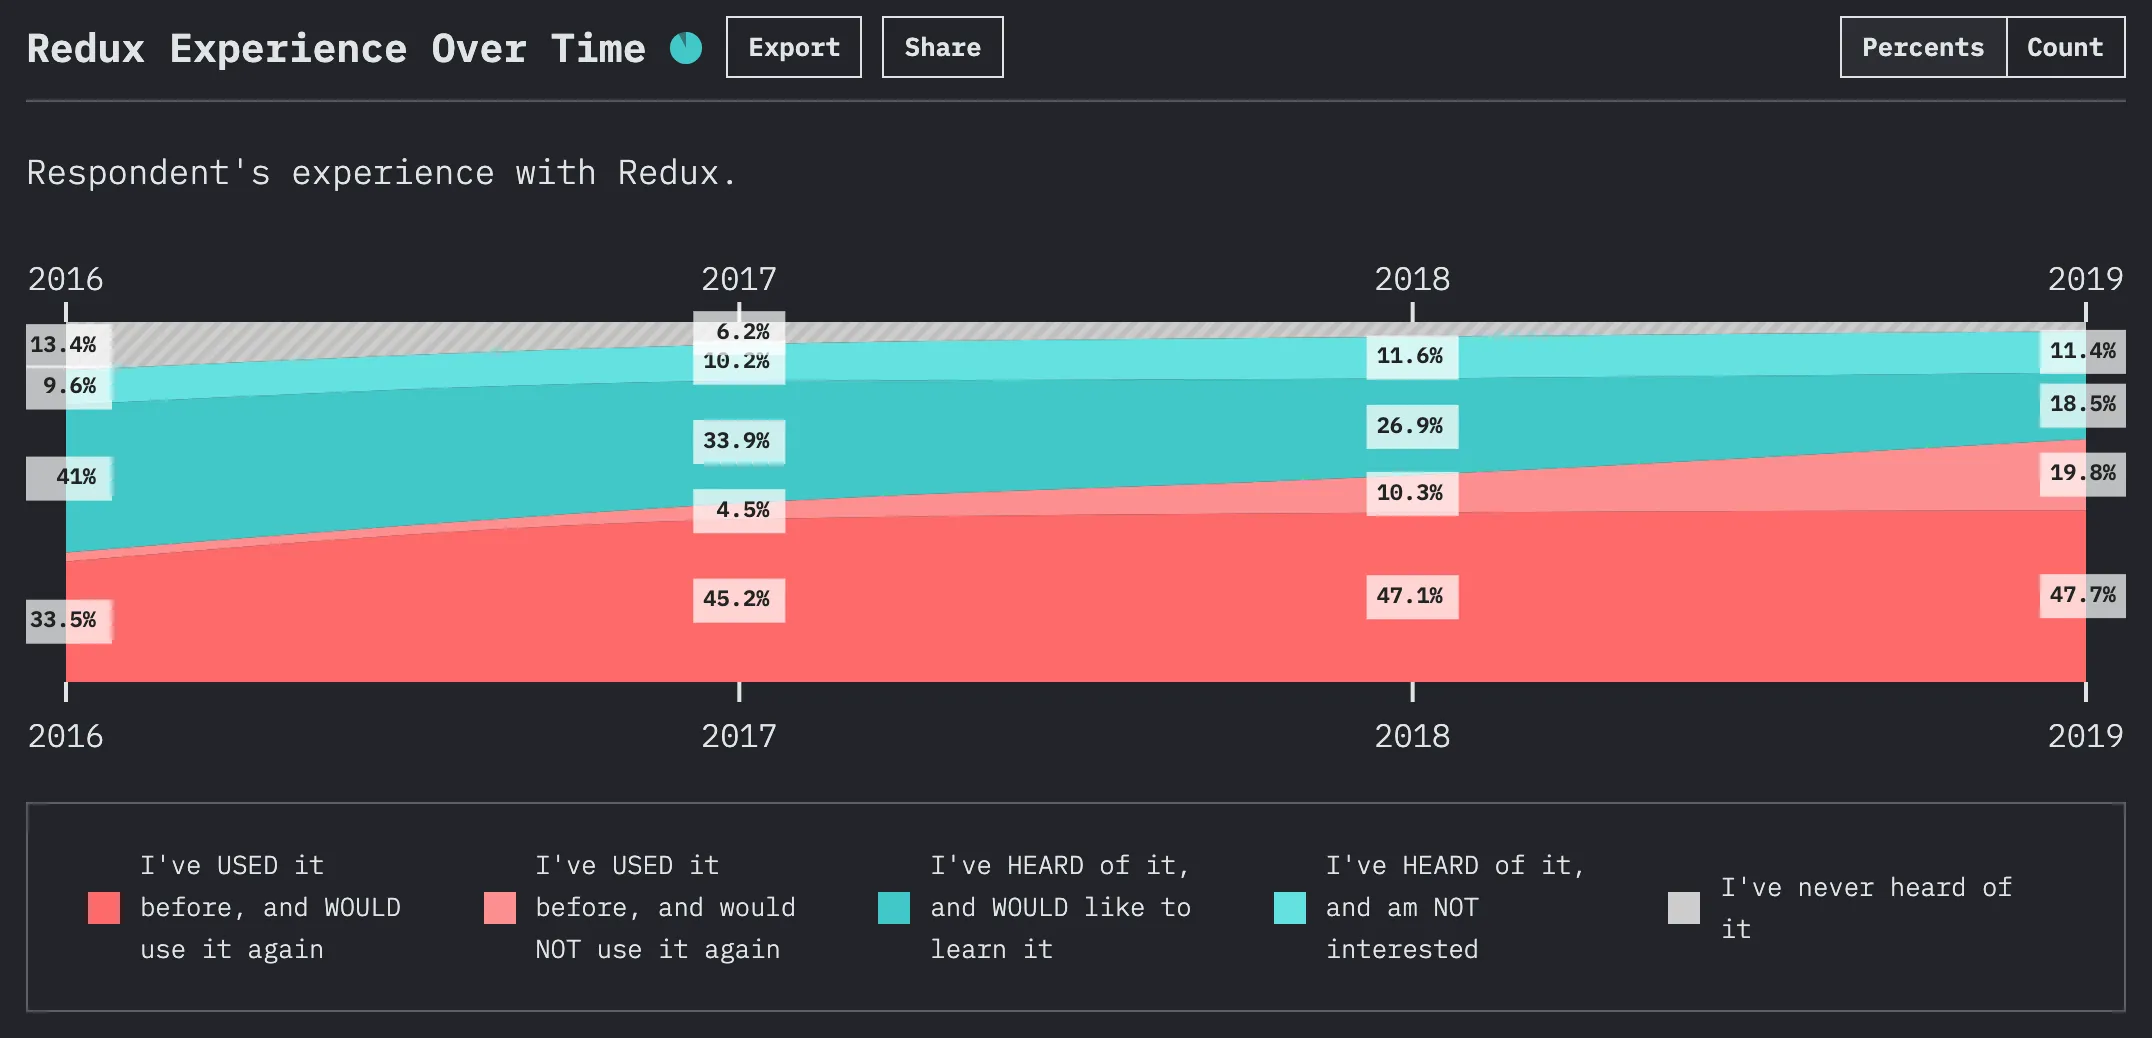Viewport: 2152px width, 1038px height.
Task: Click the 2018 label on the top axis
Action: tap(1412, 279)
